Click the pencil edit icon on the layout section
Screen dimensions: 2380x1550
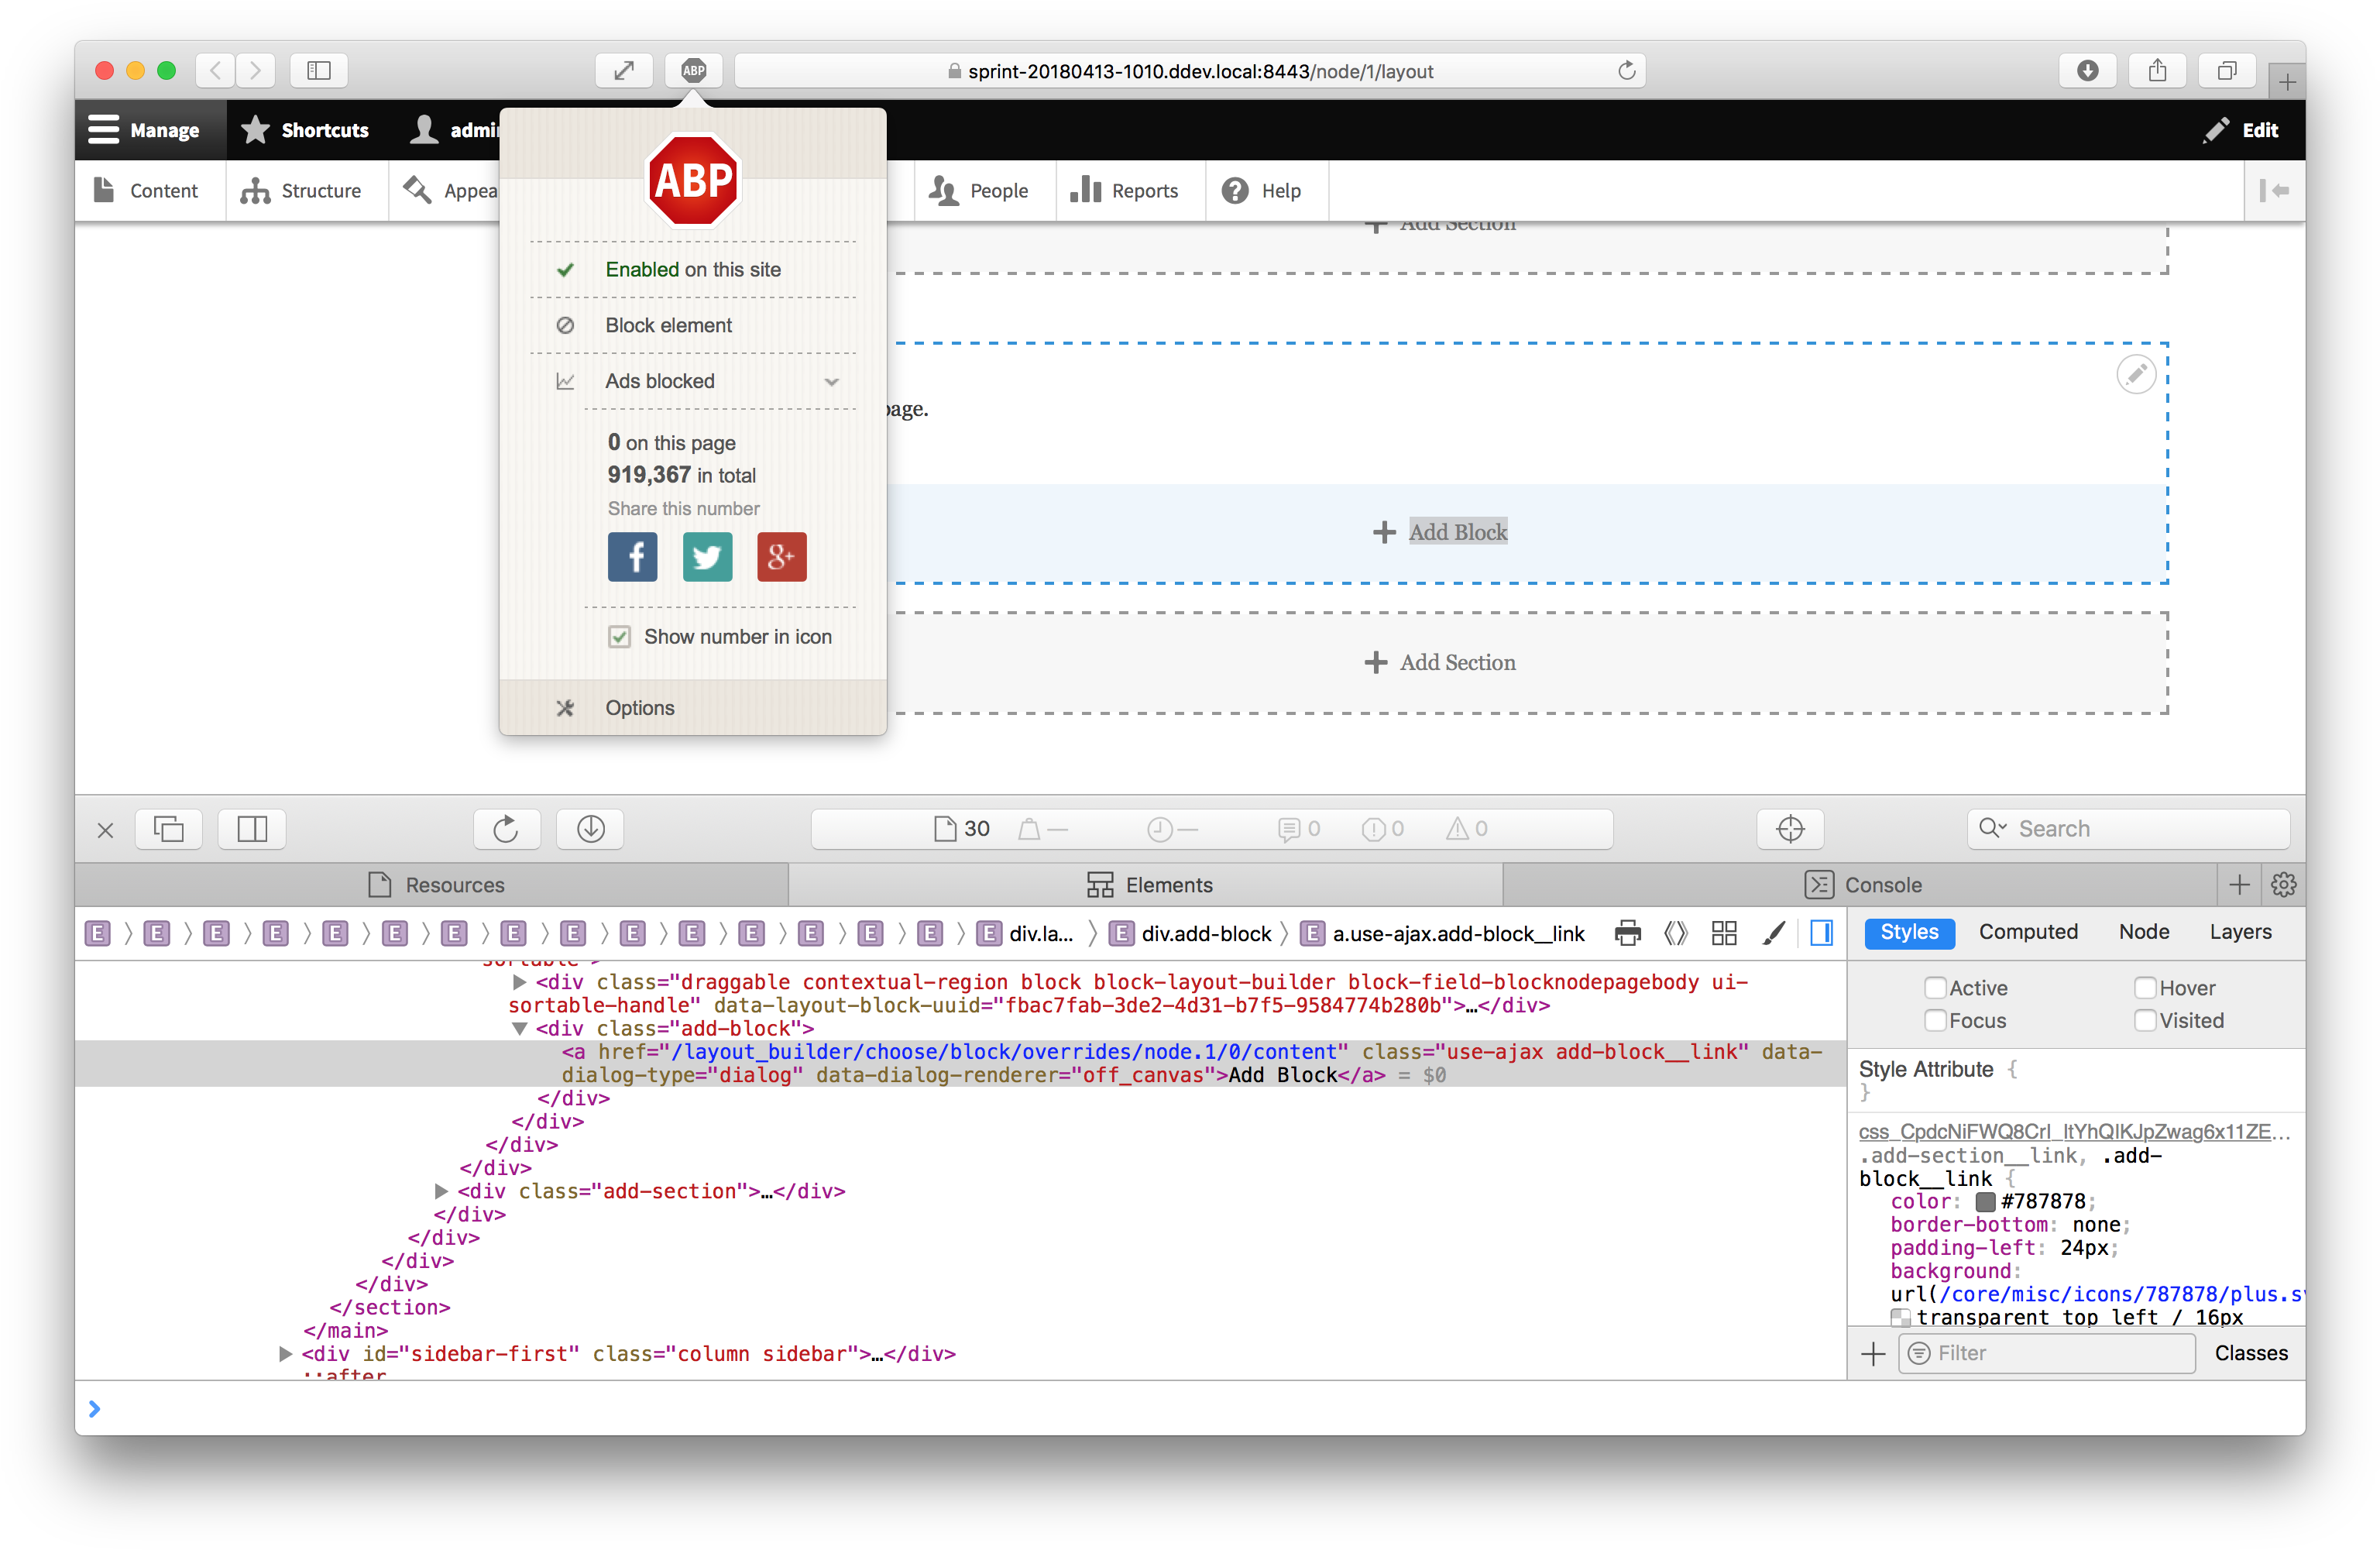pyautogui.click(x=2136, y=375)
